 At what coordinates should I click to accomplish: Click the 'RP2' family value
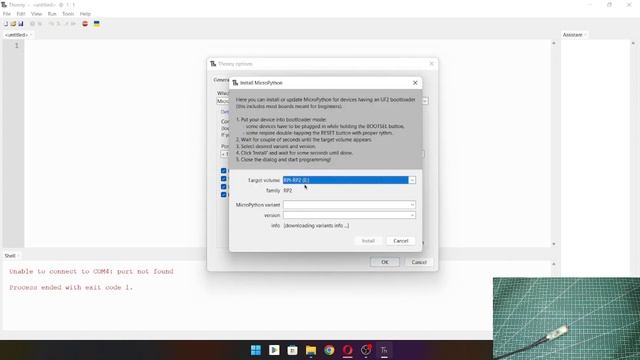pyautogui.click(x=288, y=191)
